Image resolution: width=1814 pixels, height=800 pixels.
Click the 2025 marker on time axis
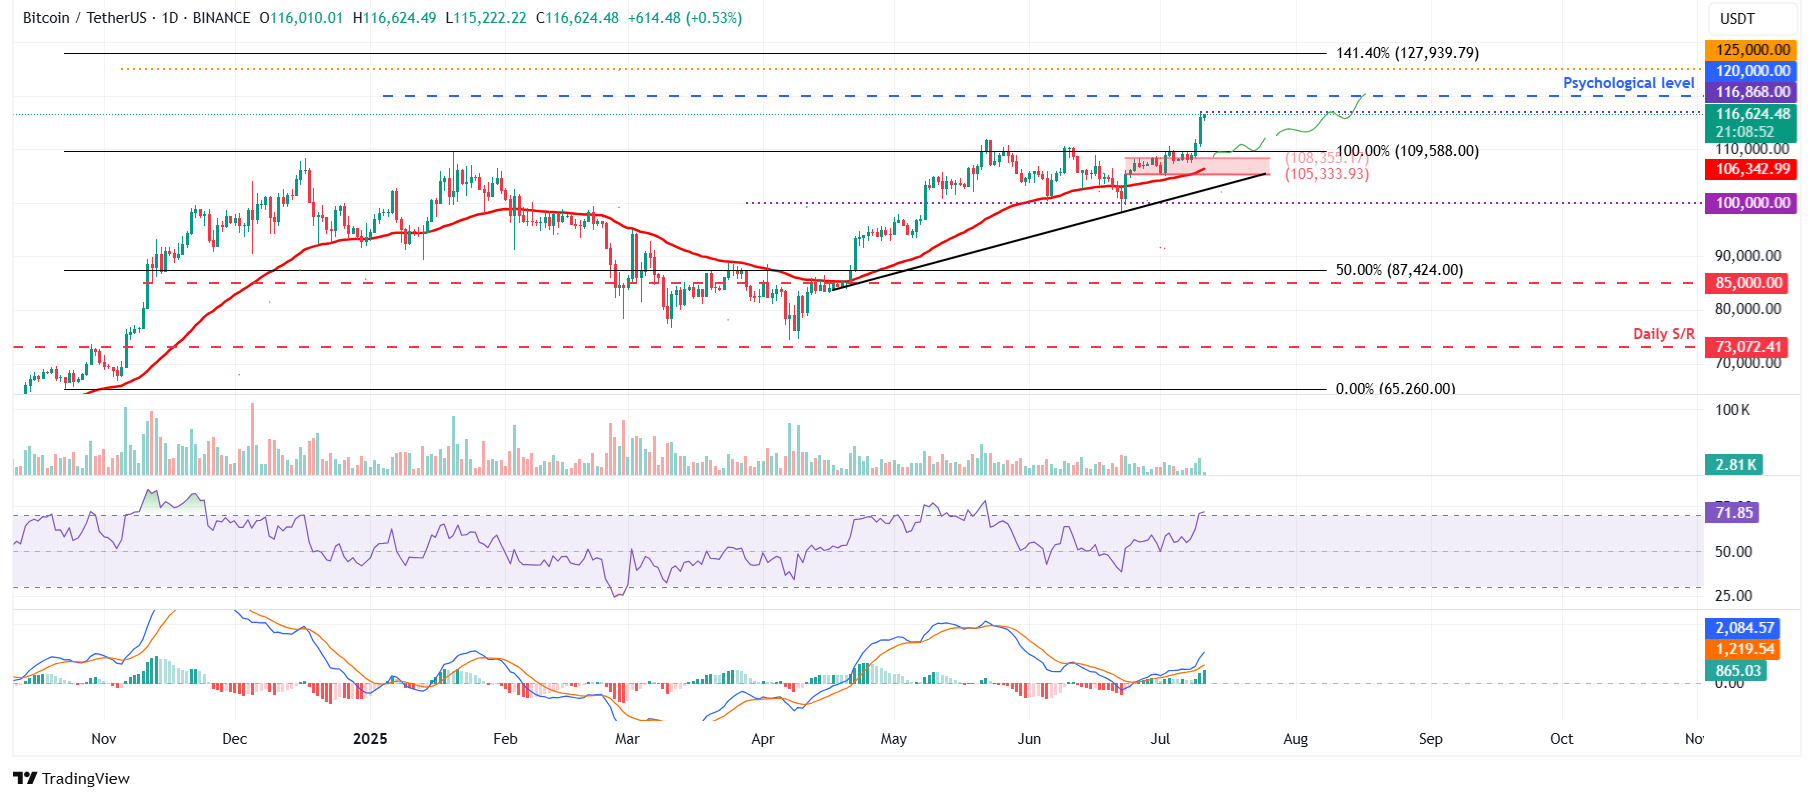[x=370, y=739]
